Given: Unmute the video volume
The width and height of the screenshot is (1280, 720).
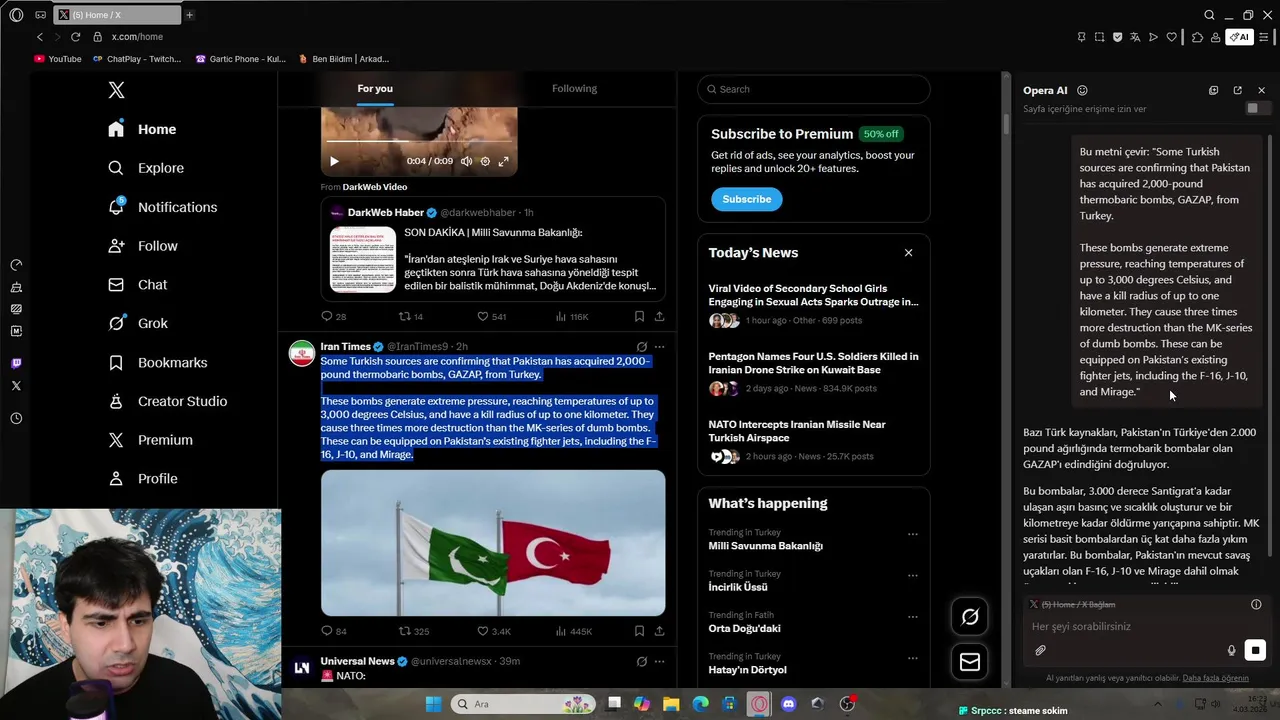Looking at the screenshot, I should click(466, 161).
